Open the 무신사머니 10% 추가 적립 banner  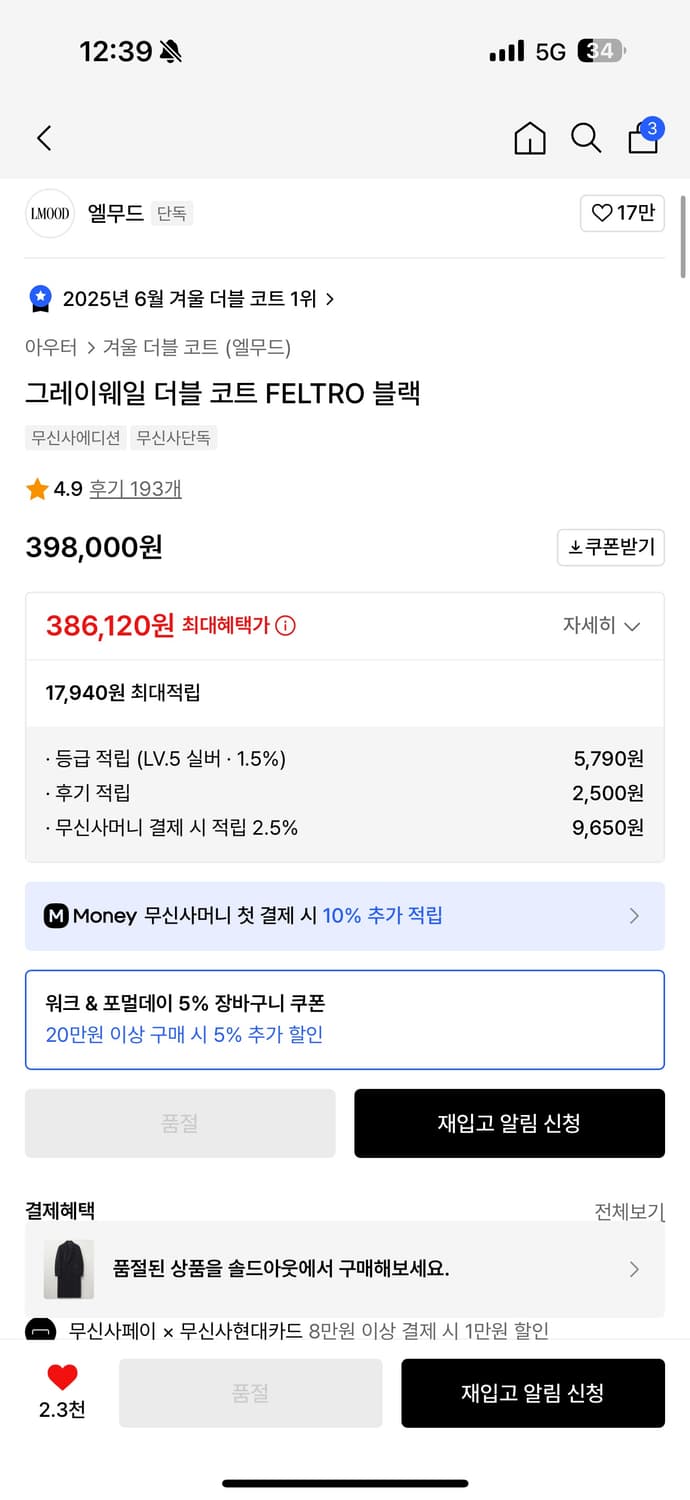point(344,915)
